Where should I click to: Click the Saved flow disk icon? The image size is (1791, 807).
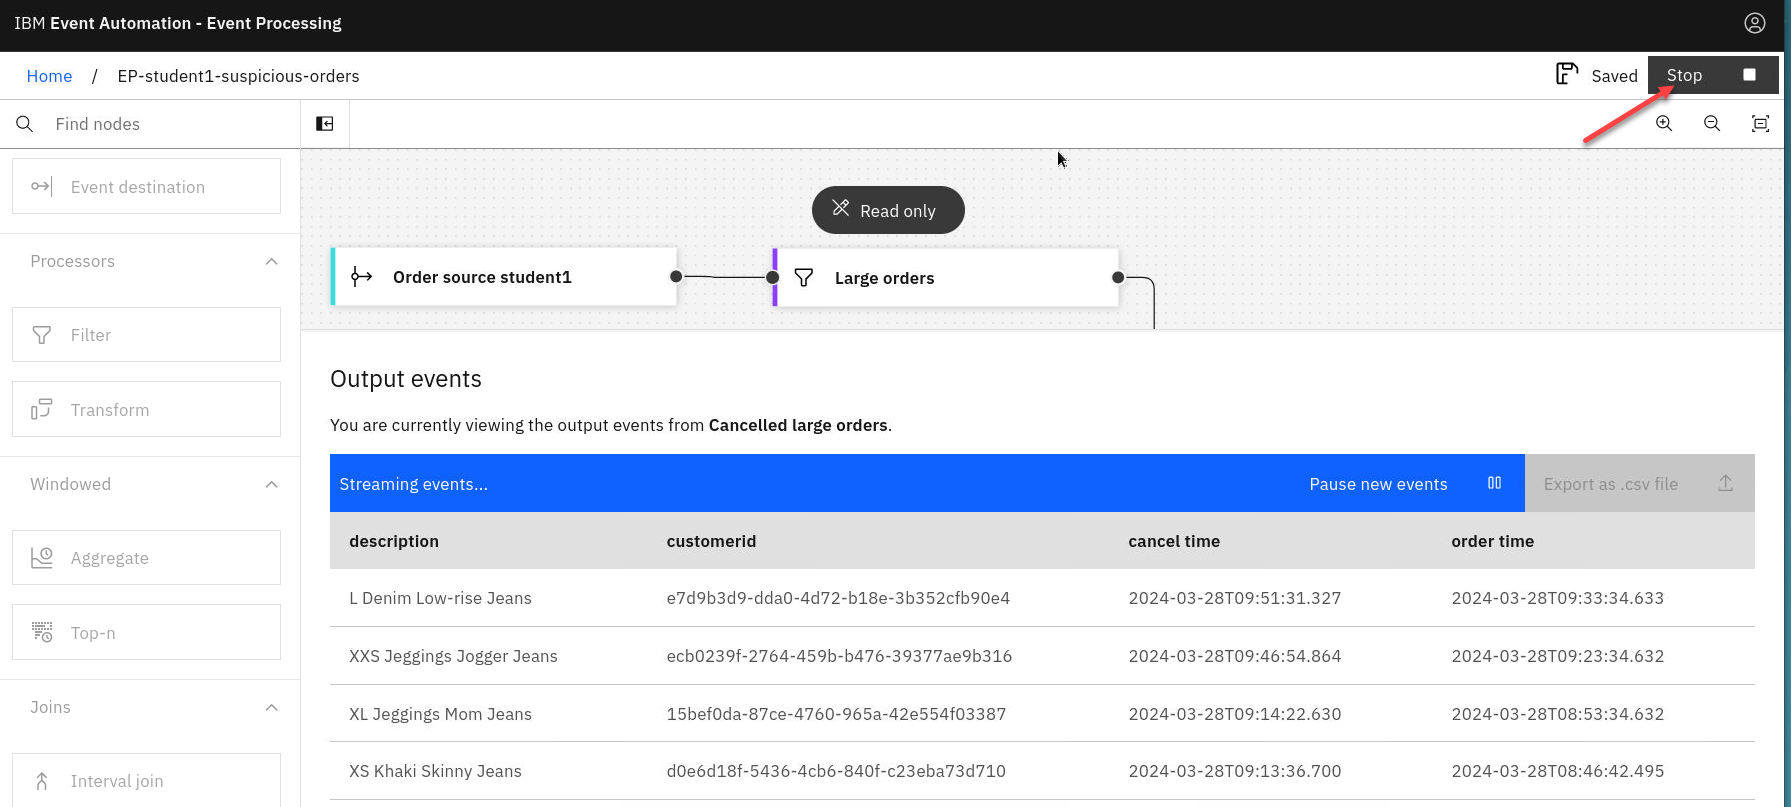pos(1566,74)
